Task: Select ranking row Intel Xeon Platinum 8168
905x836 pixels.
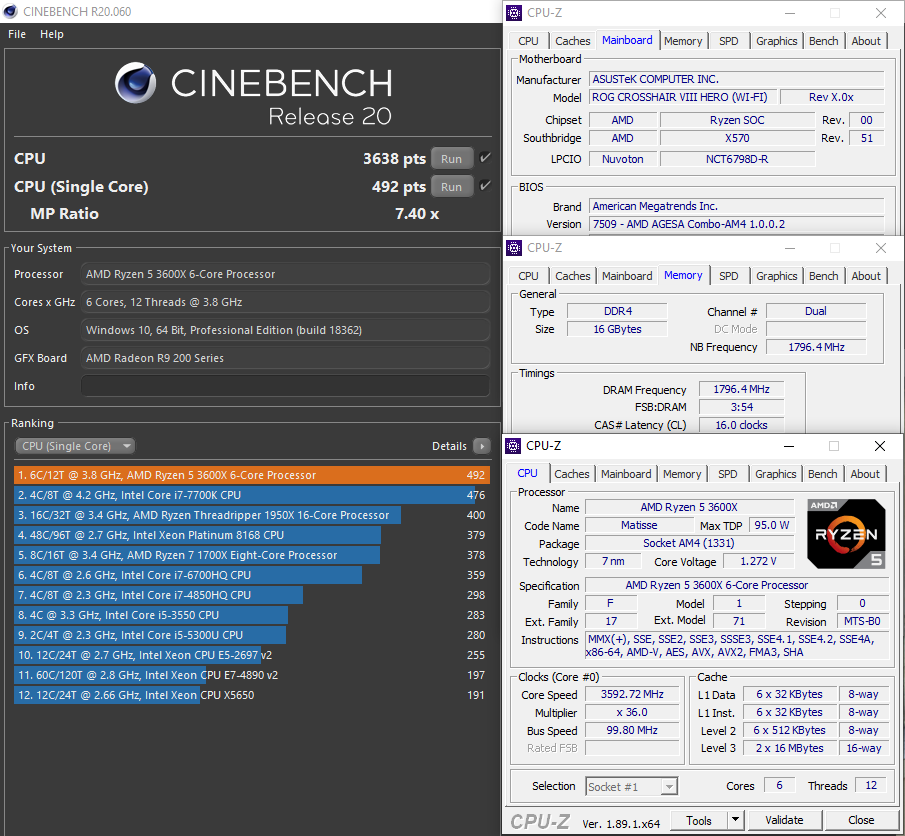Action: [252, 535]
